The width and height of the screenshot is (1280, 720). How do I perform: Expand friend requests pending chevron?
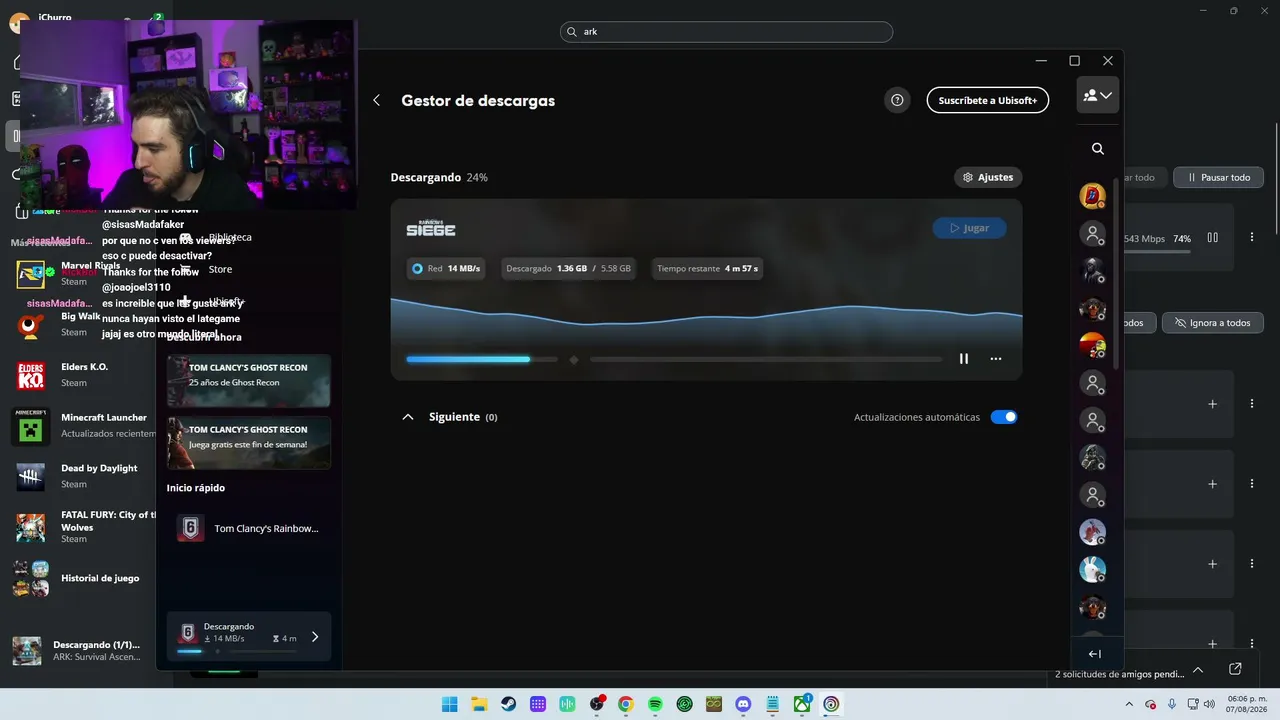tap(1198, 670)
